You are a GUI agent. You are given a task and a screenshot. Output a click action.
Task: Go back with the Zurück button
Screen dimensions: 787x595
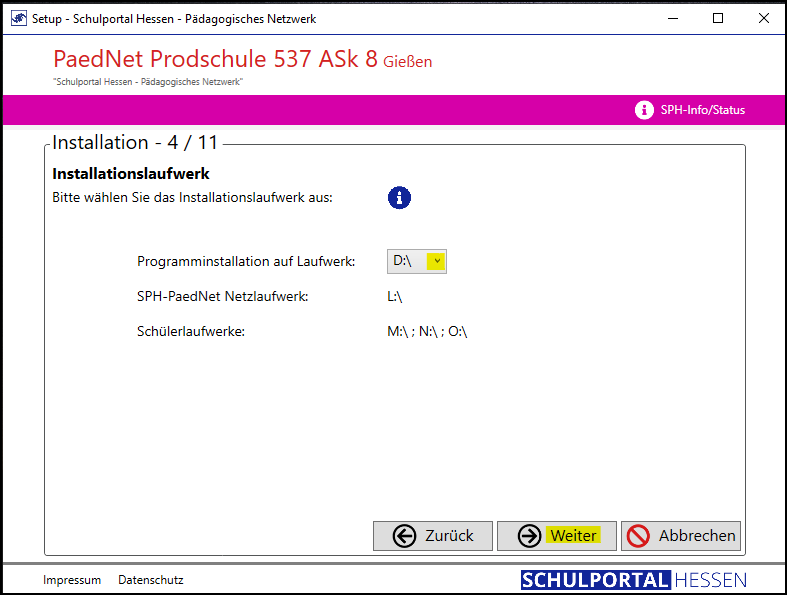click(x=433, y=536)
